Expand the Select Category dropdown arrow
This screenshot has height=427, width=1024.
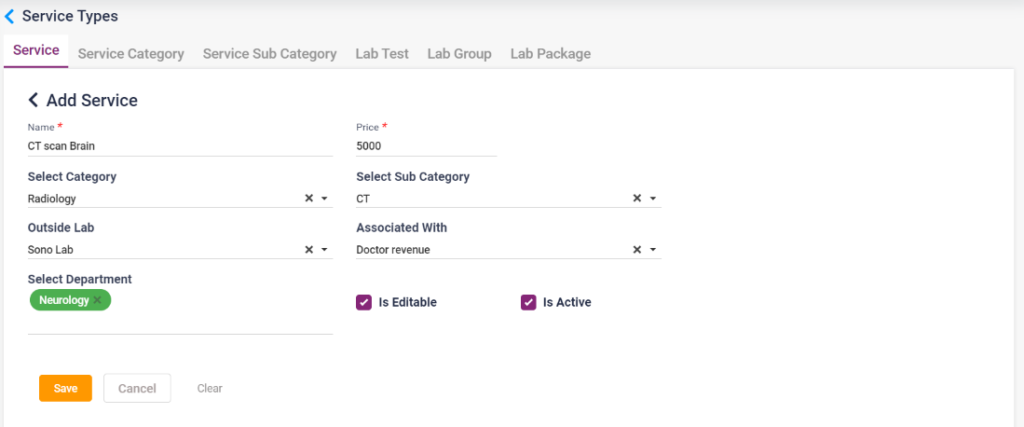[325, 199]
